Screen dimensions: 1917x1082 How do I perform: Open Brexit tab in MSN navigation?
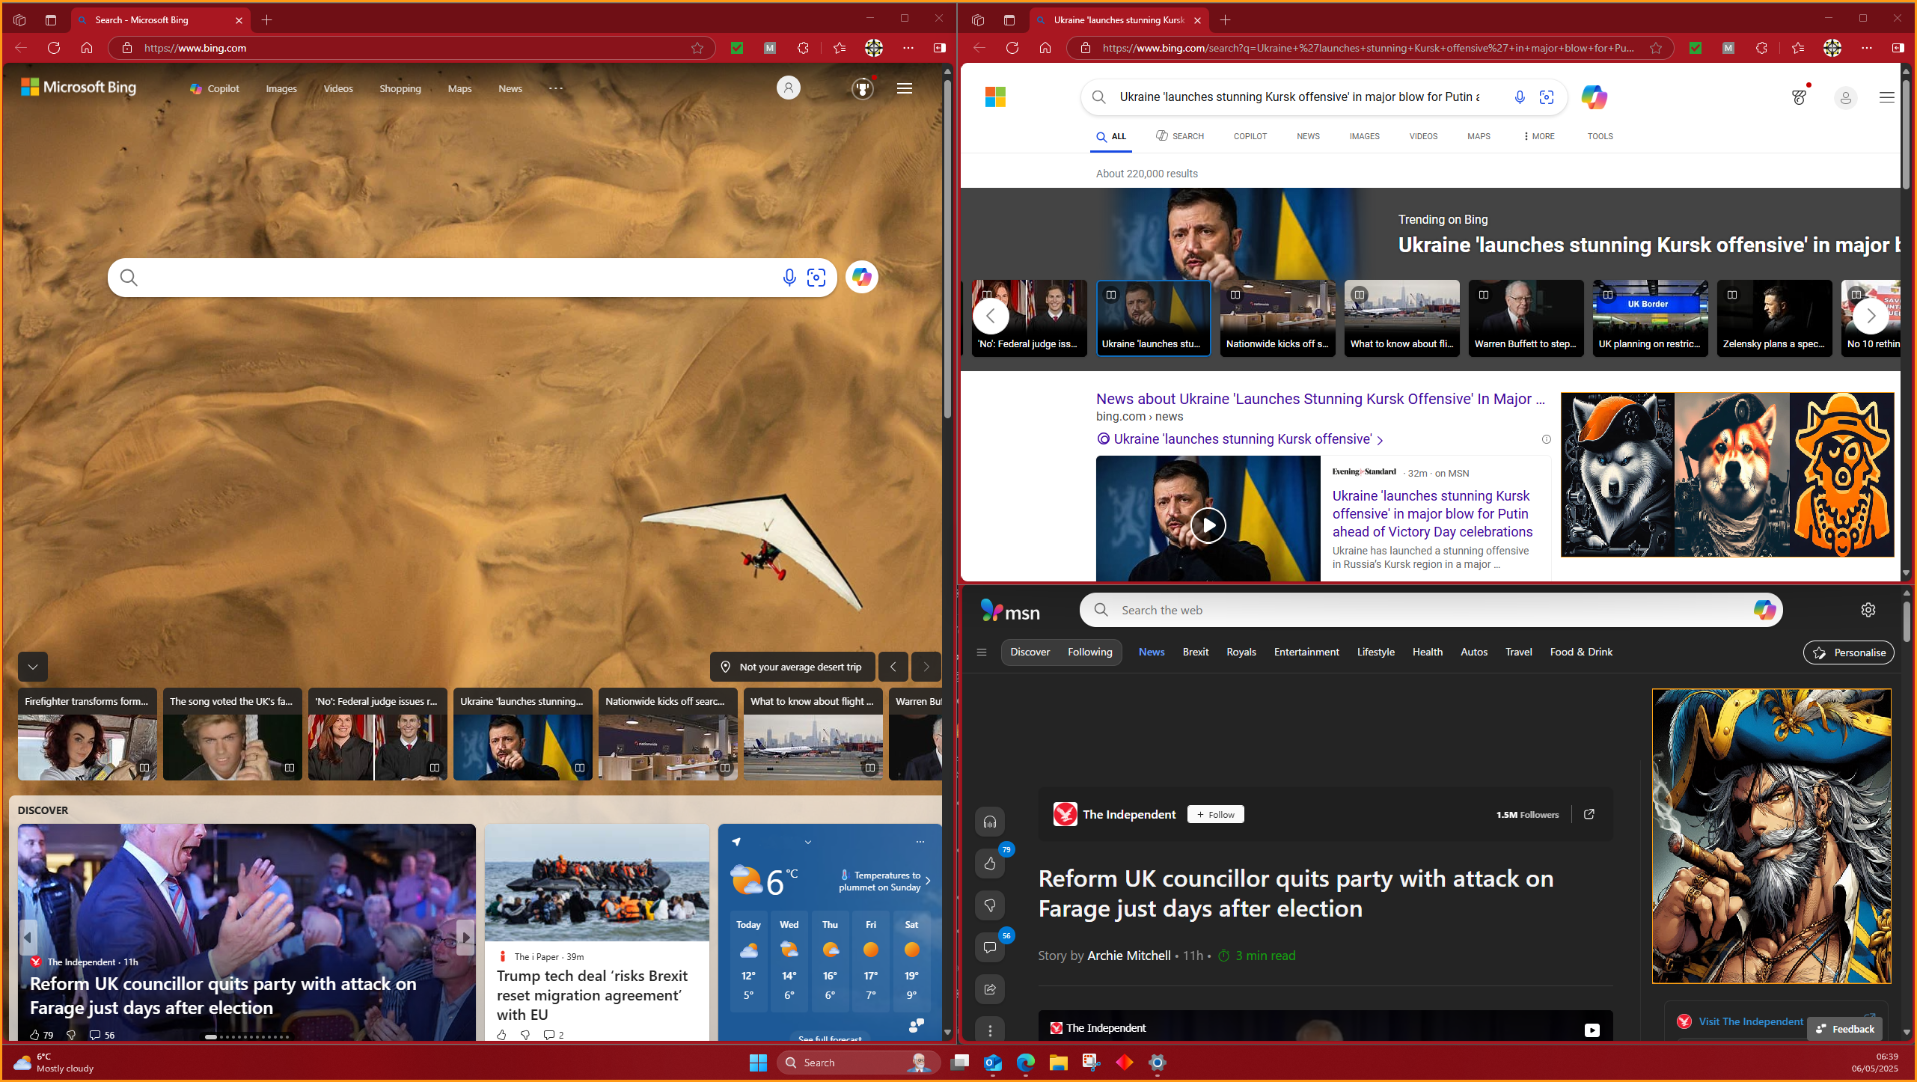[1195, 652]
